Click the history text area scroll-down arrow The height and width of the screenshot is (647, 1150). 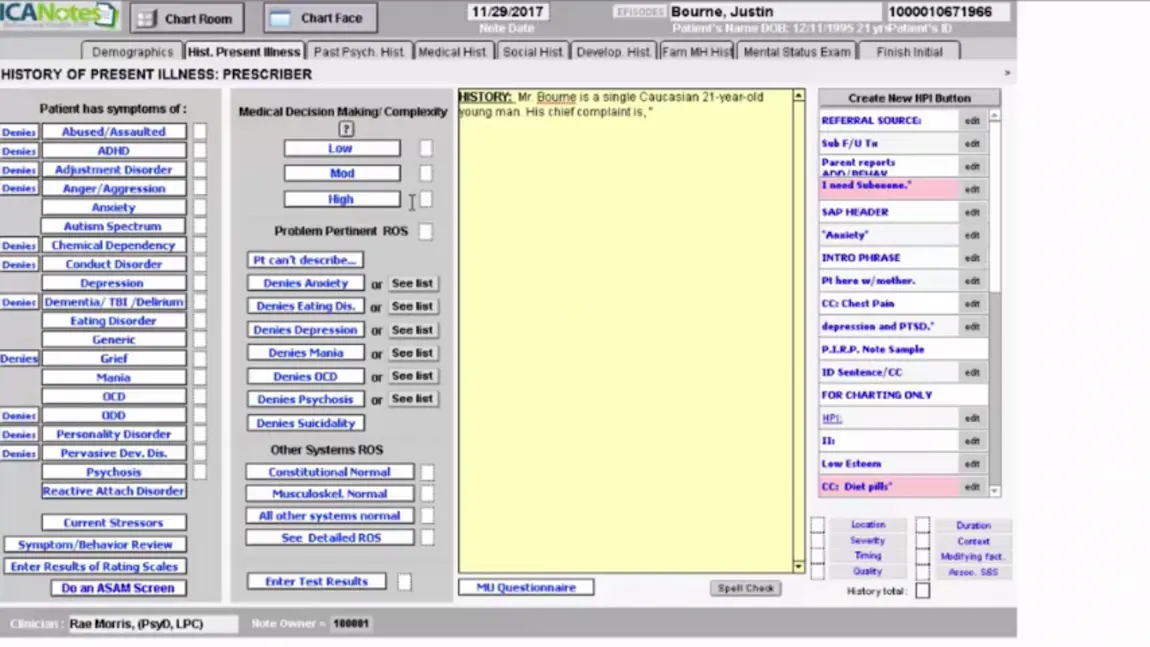pyautogui.click(x=799, y=565)
